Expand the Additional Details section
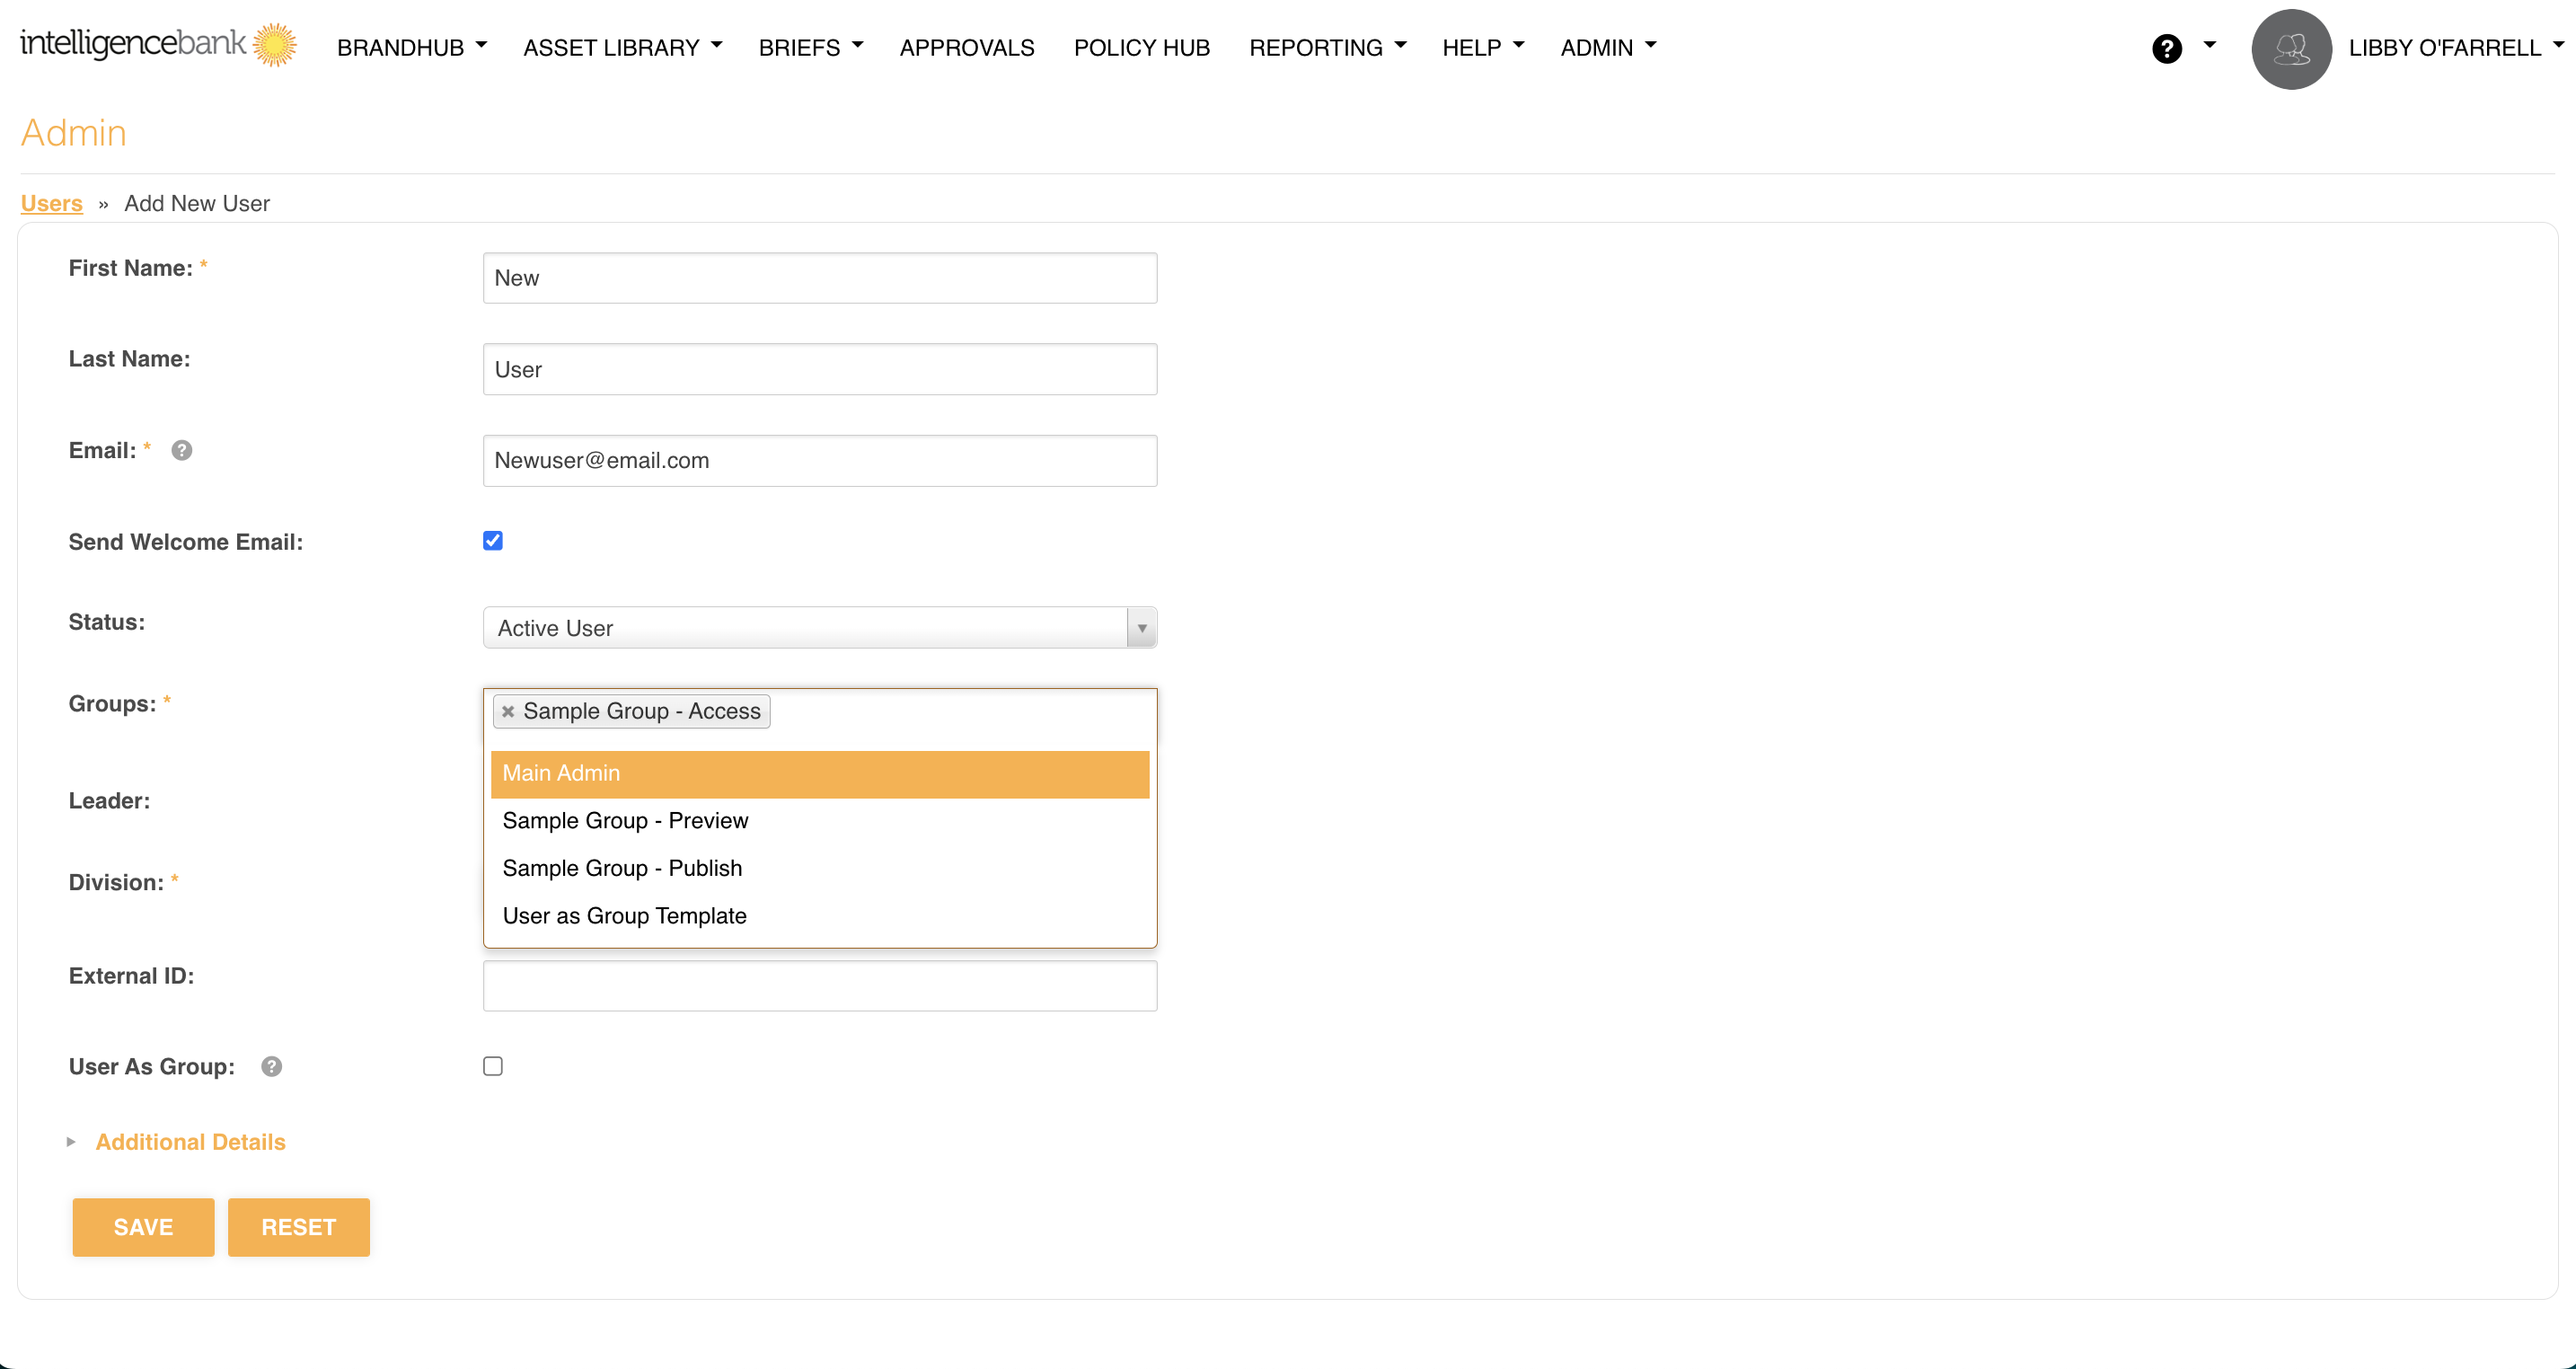2576x1369 pixels. [190, 1142]
